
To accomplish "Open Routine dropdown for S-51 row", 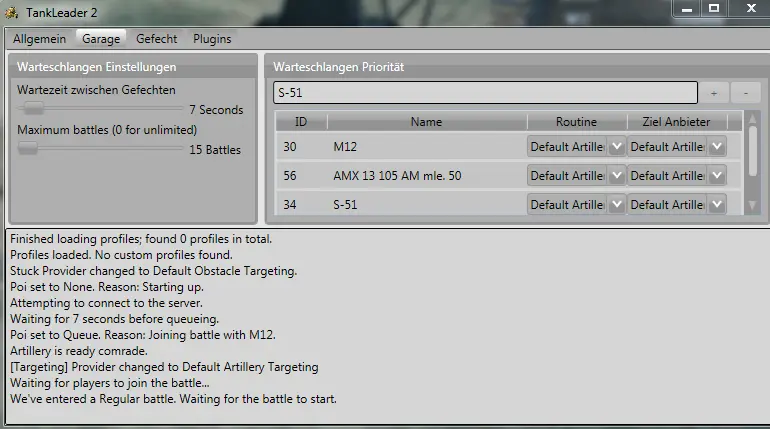I will tap(617, 204).
